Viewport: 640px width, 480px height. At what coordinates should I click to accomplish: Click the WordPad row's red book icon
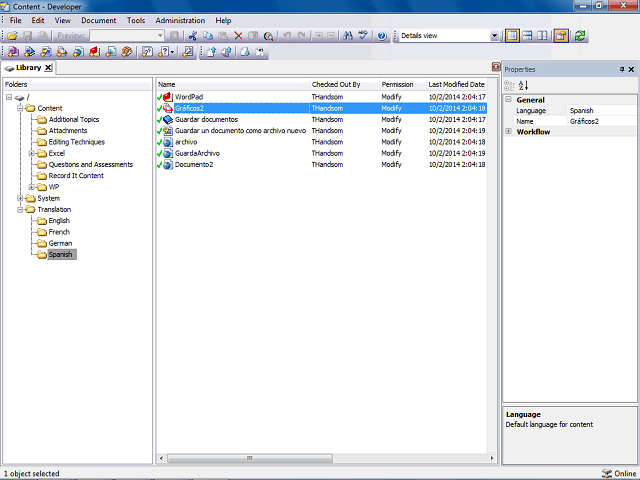click(168, 97)
